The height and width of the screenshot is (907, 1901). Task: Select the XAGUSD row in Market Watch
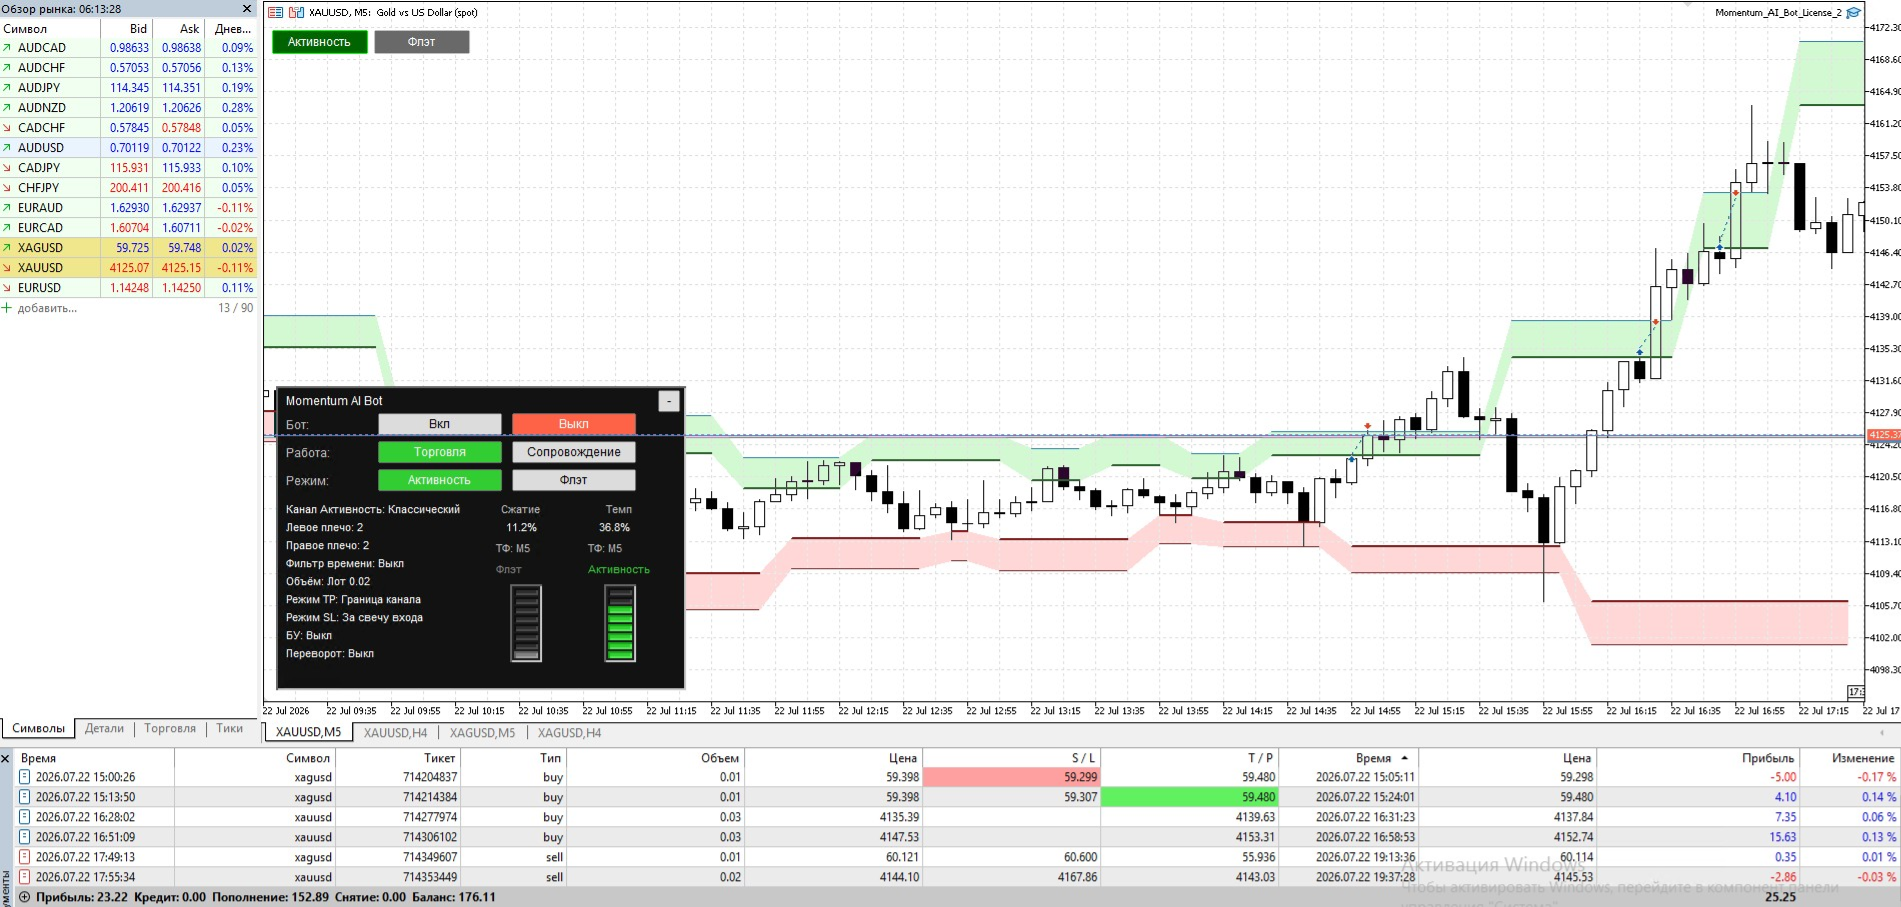(128, 248)
